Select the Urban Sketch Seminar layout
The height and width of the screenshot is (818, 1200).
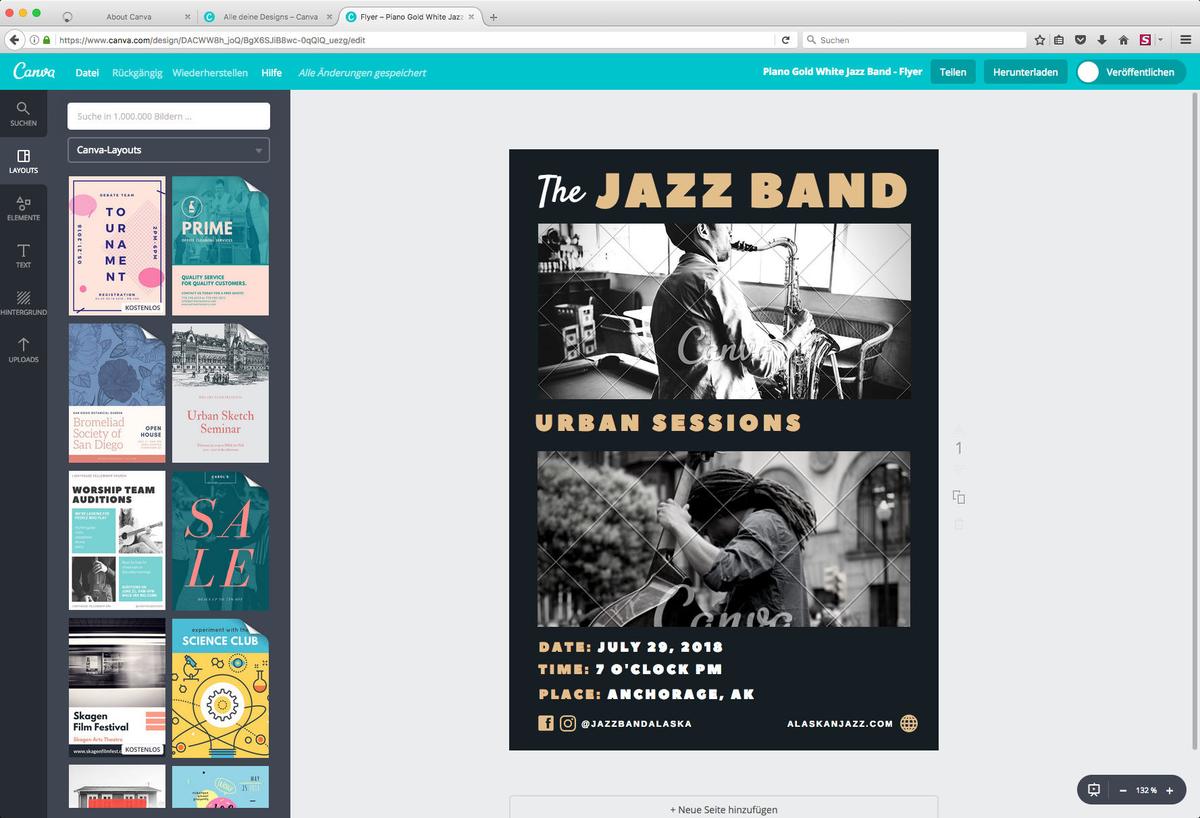(220, 393)
